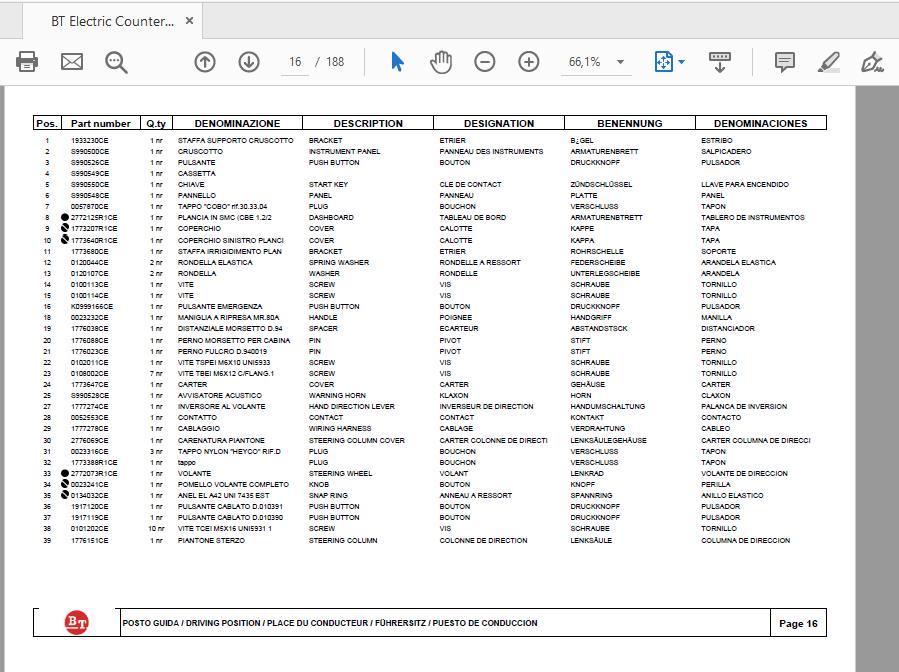This screenshot has width=899, height=672.
Task: Click the page number field showing 16
Action: click(295, 62)
